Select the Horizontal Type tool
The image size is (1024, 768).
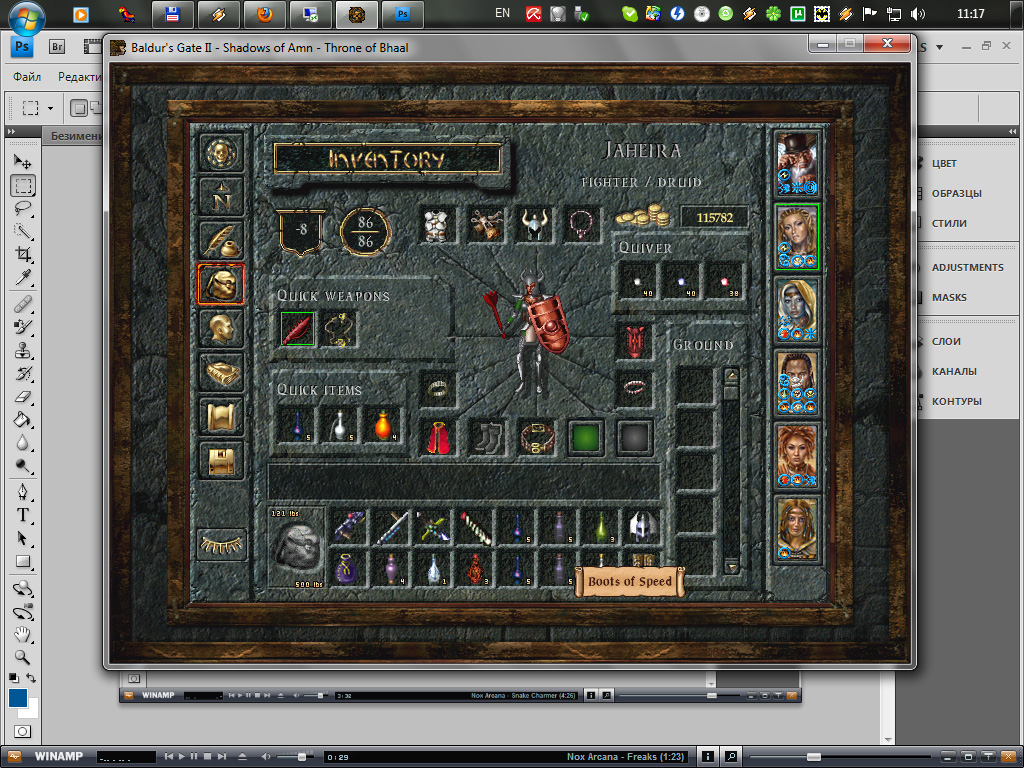point(23,515)
